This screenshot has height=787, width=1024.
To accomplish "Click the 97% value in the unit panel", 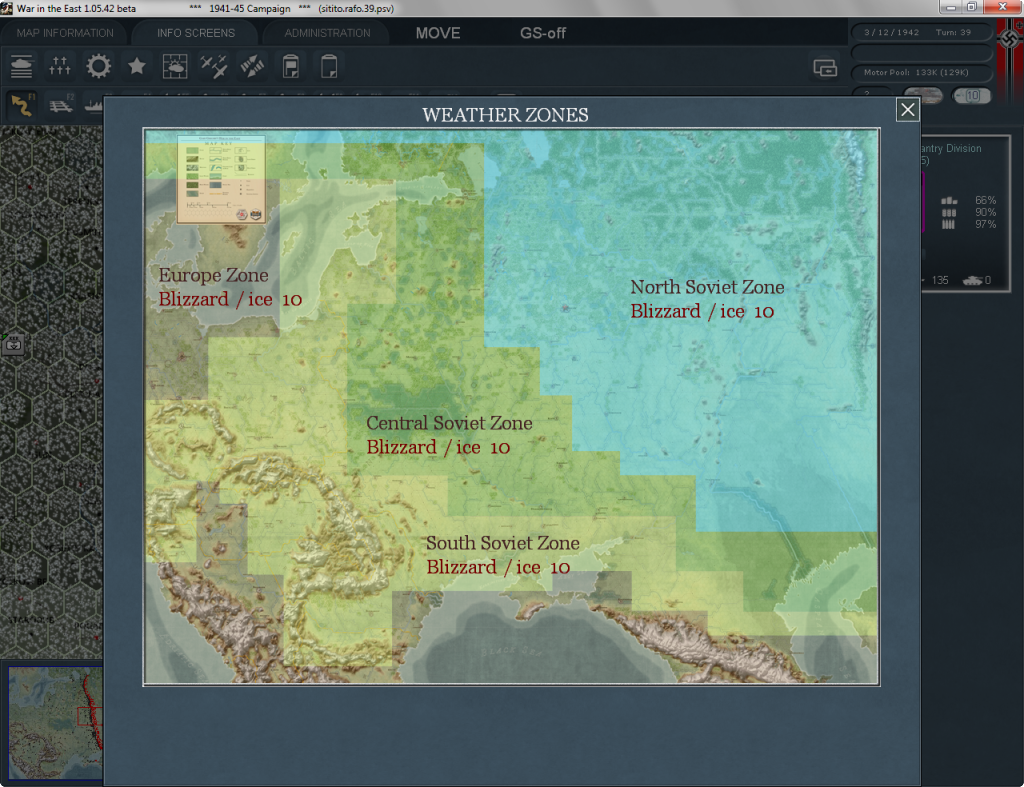I will pos(985,224).
